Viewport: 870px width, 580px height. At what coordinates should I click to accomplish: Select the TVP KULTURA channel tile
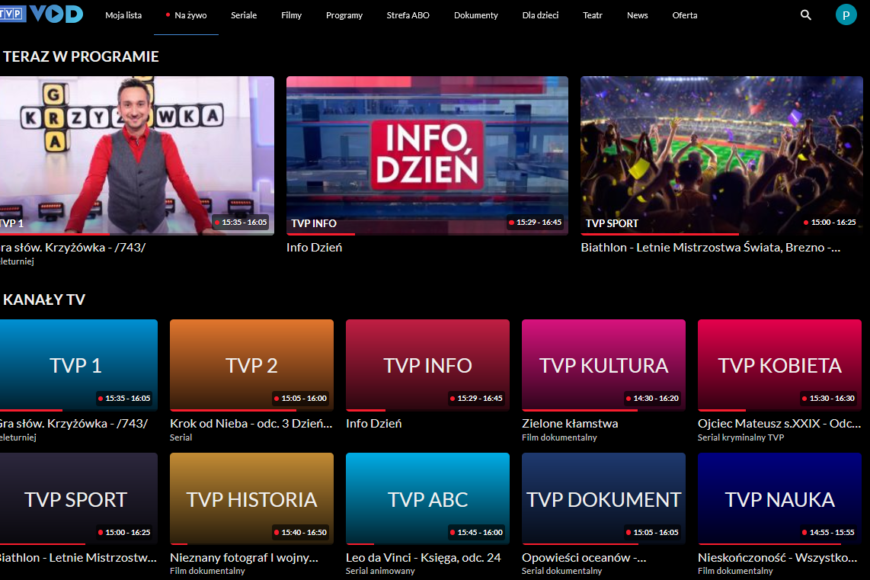tap(603, 364)
